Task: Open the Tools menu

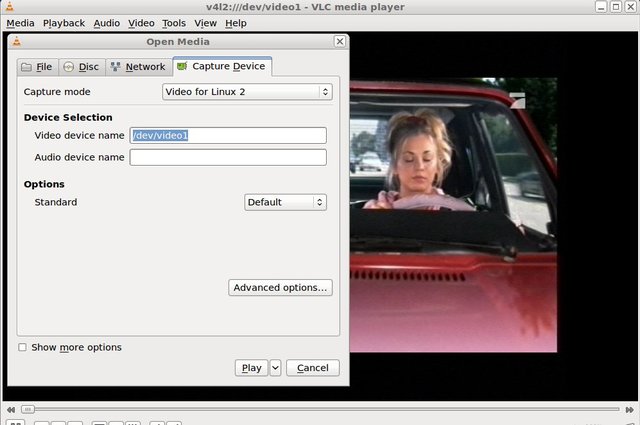Action: (174, 23)
